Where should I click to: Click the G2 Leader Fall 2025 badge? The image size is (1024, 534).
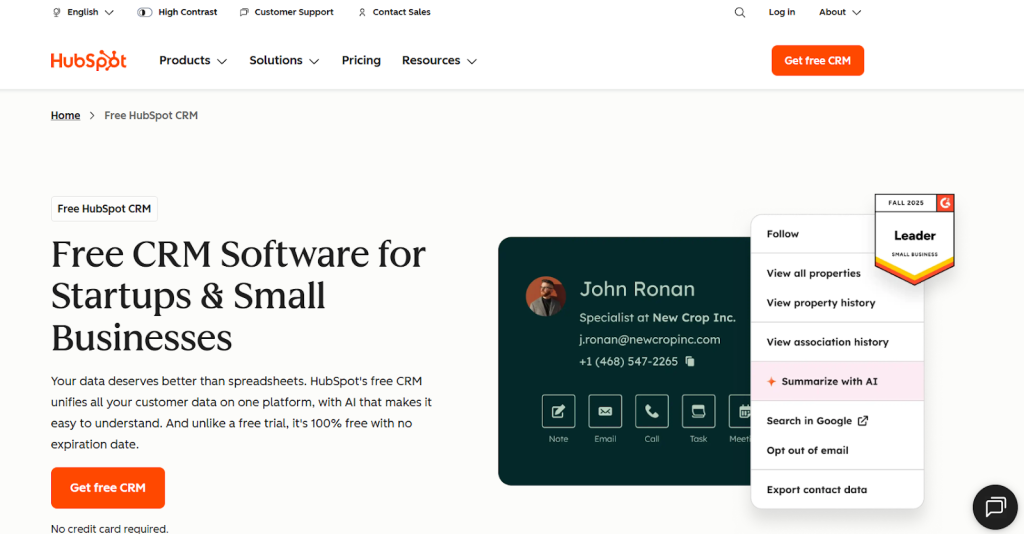click(x=914, y=238)
